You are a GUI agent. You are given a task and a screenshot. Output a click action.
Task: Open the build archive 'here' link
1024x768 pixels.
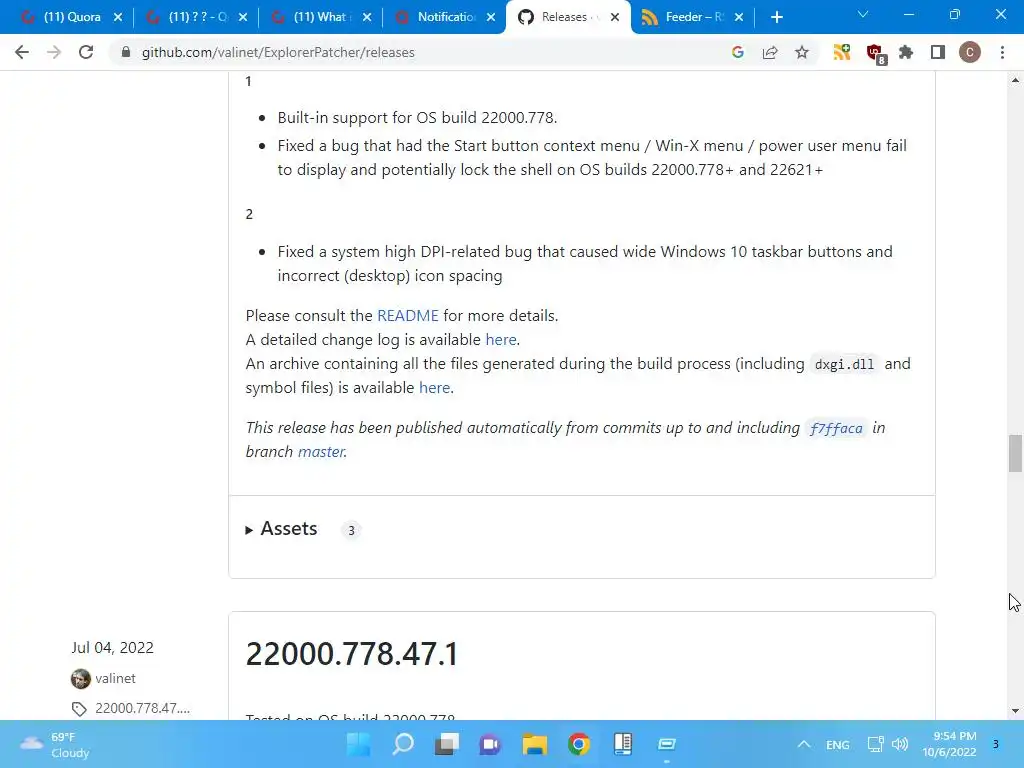434,387
